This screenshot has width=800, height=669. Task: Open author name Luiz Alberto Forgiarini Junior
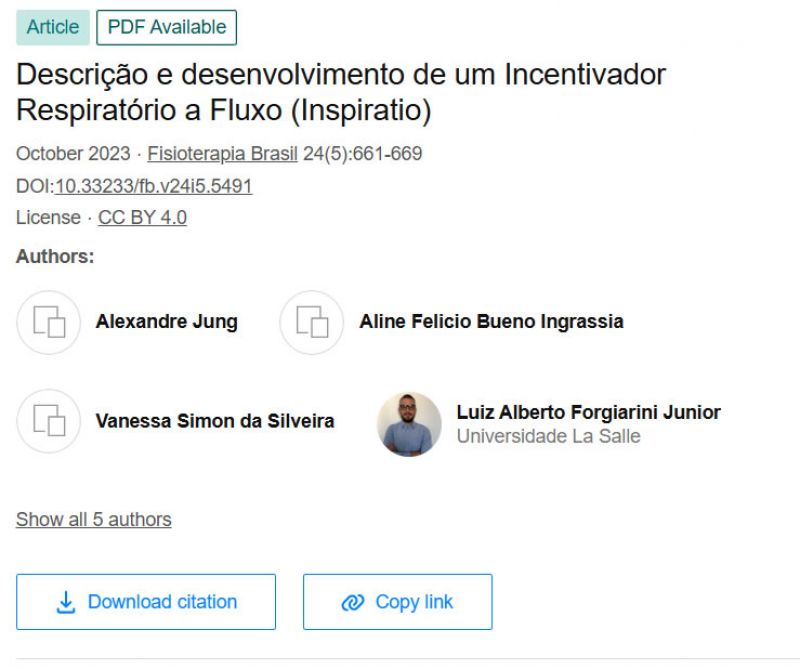588,412
